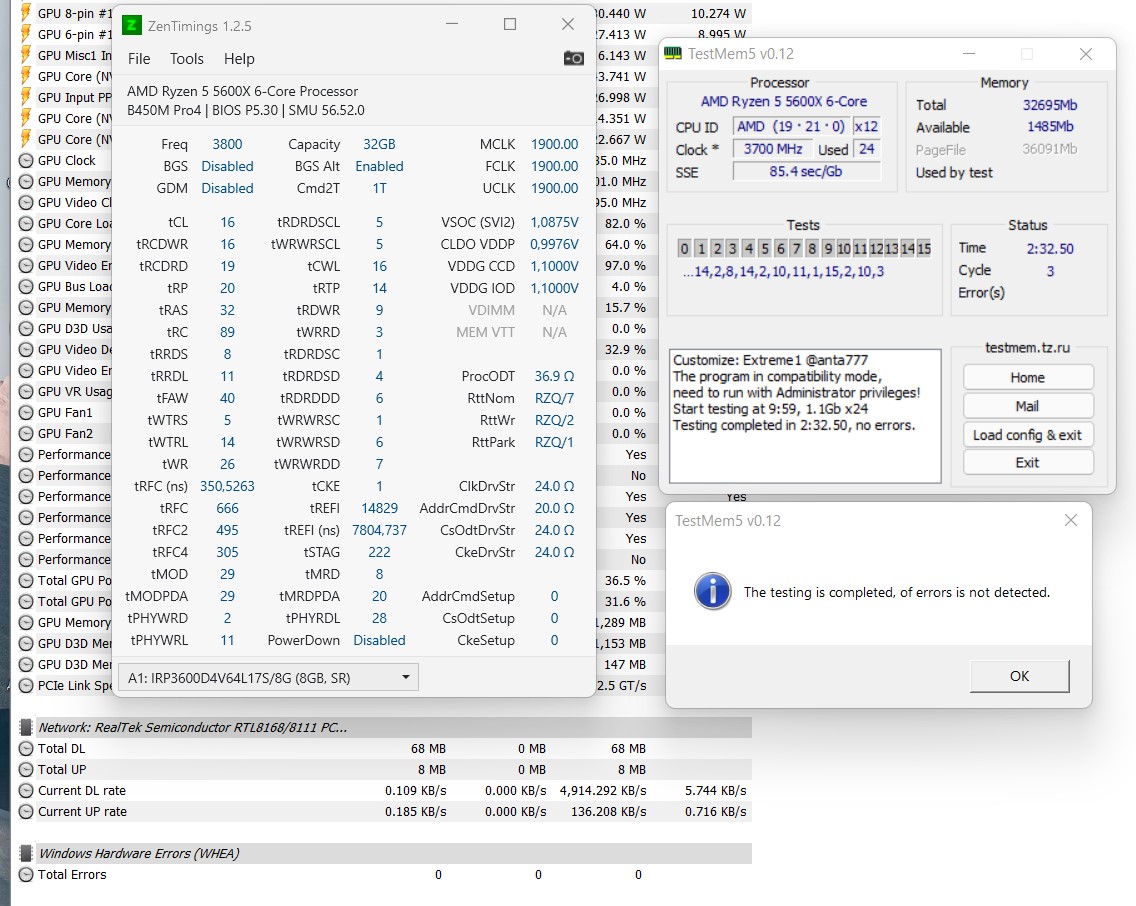Open the Help menu in ZenTimings
The image size is (1136, 906).
239,59
